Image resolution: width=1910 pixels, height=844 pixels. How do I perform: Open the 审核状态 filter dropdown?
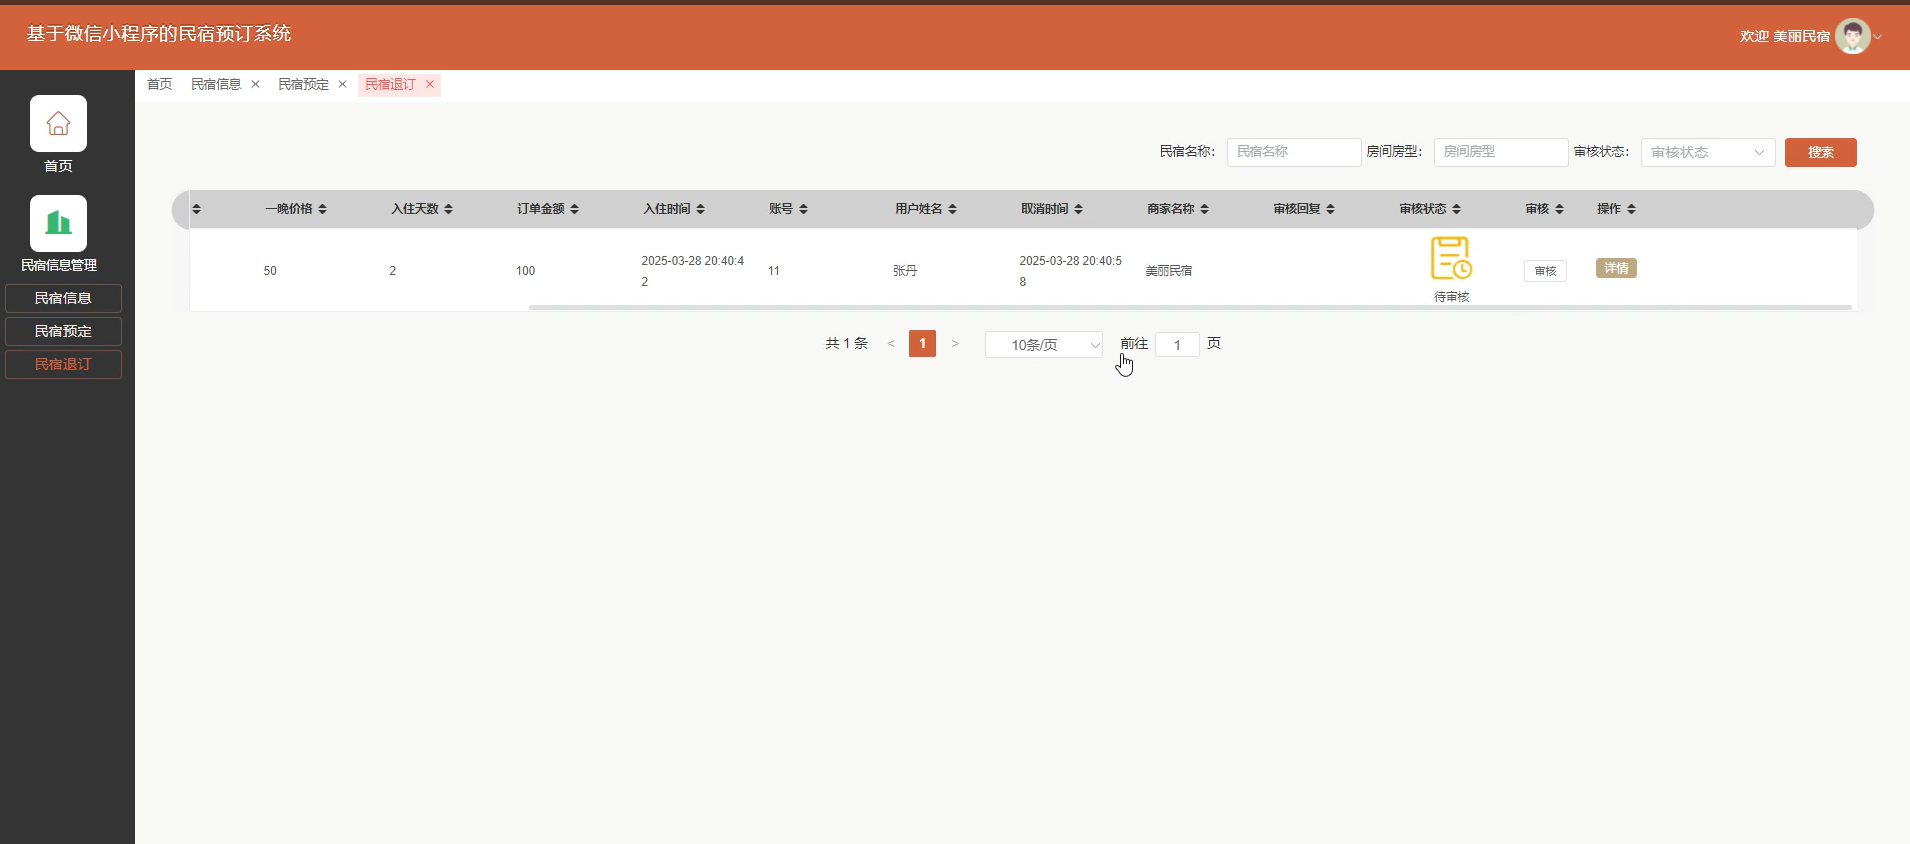pyautogui.click(x=1708, y=152)
